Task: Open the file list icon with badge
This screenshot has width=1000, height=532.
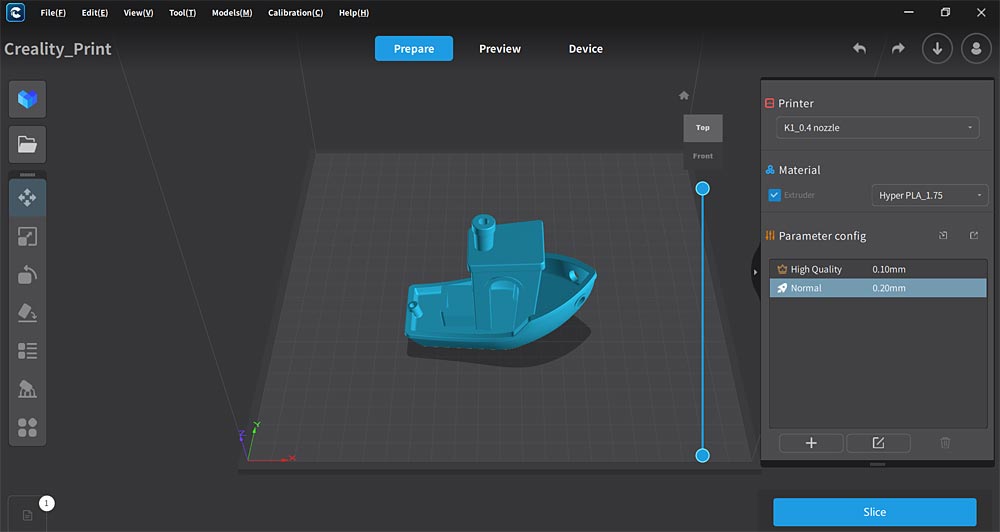Action: pos(27,514)
